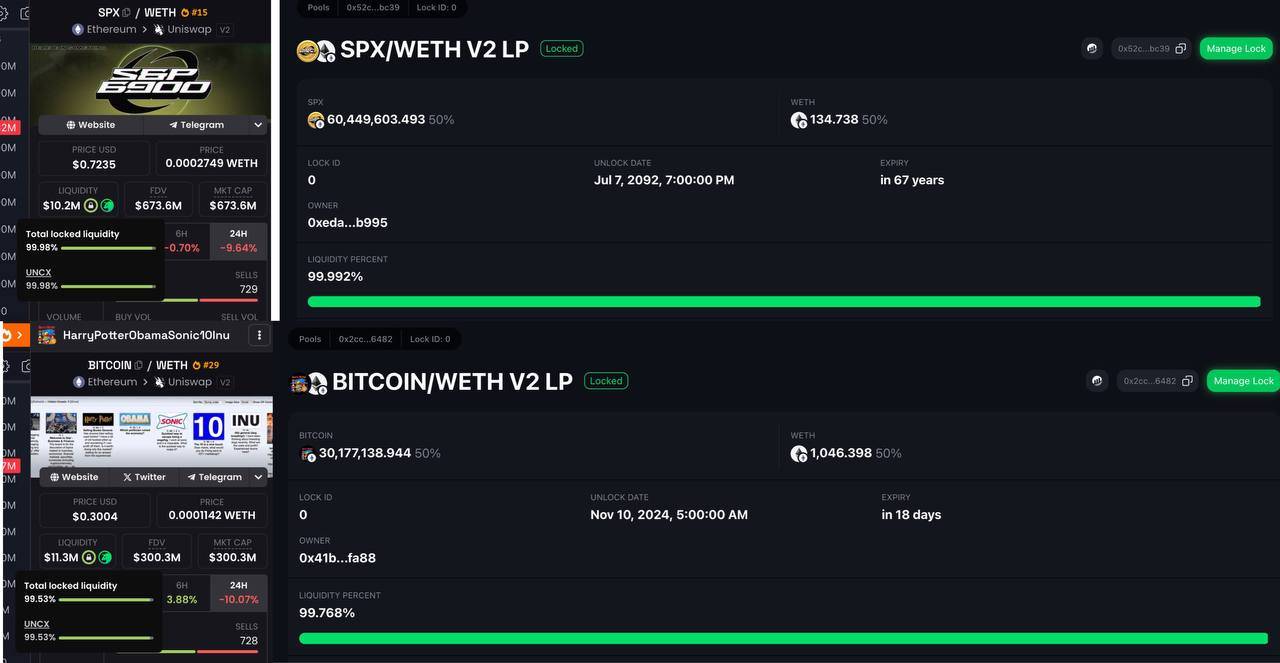Click the liquidity lock icon beside $10.2M
The image size is (1280, 663).
tap(91, 205)
